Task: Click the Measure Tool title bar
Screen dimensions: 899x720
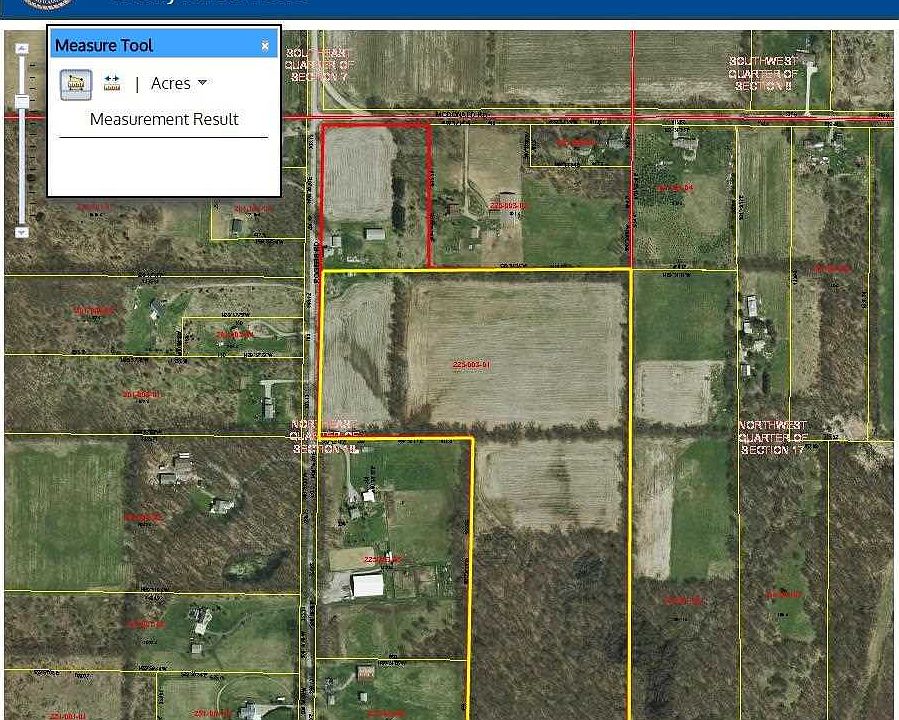Action: click(164, 45)
